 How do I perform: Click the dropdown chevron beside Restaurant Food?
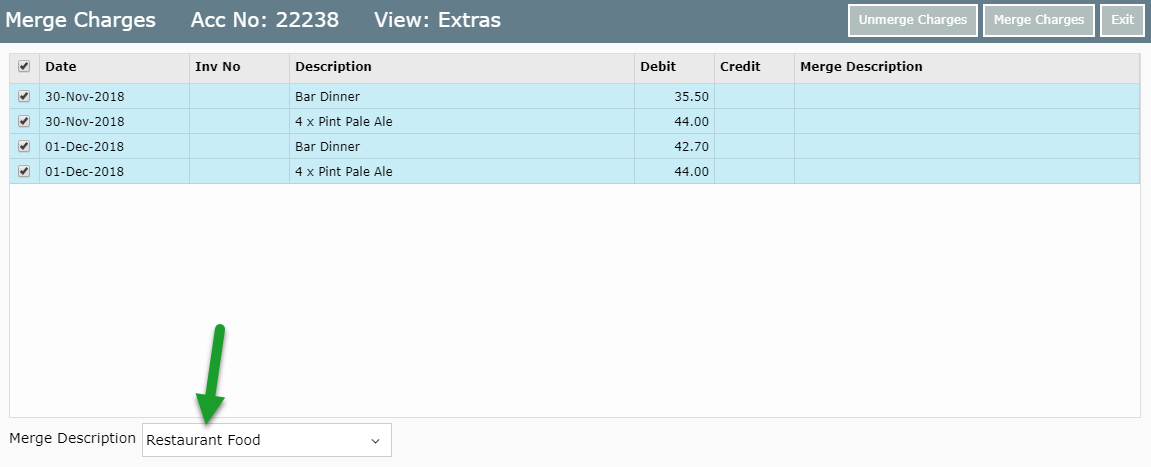point(375,440)
